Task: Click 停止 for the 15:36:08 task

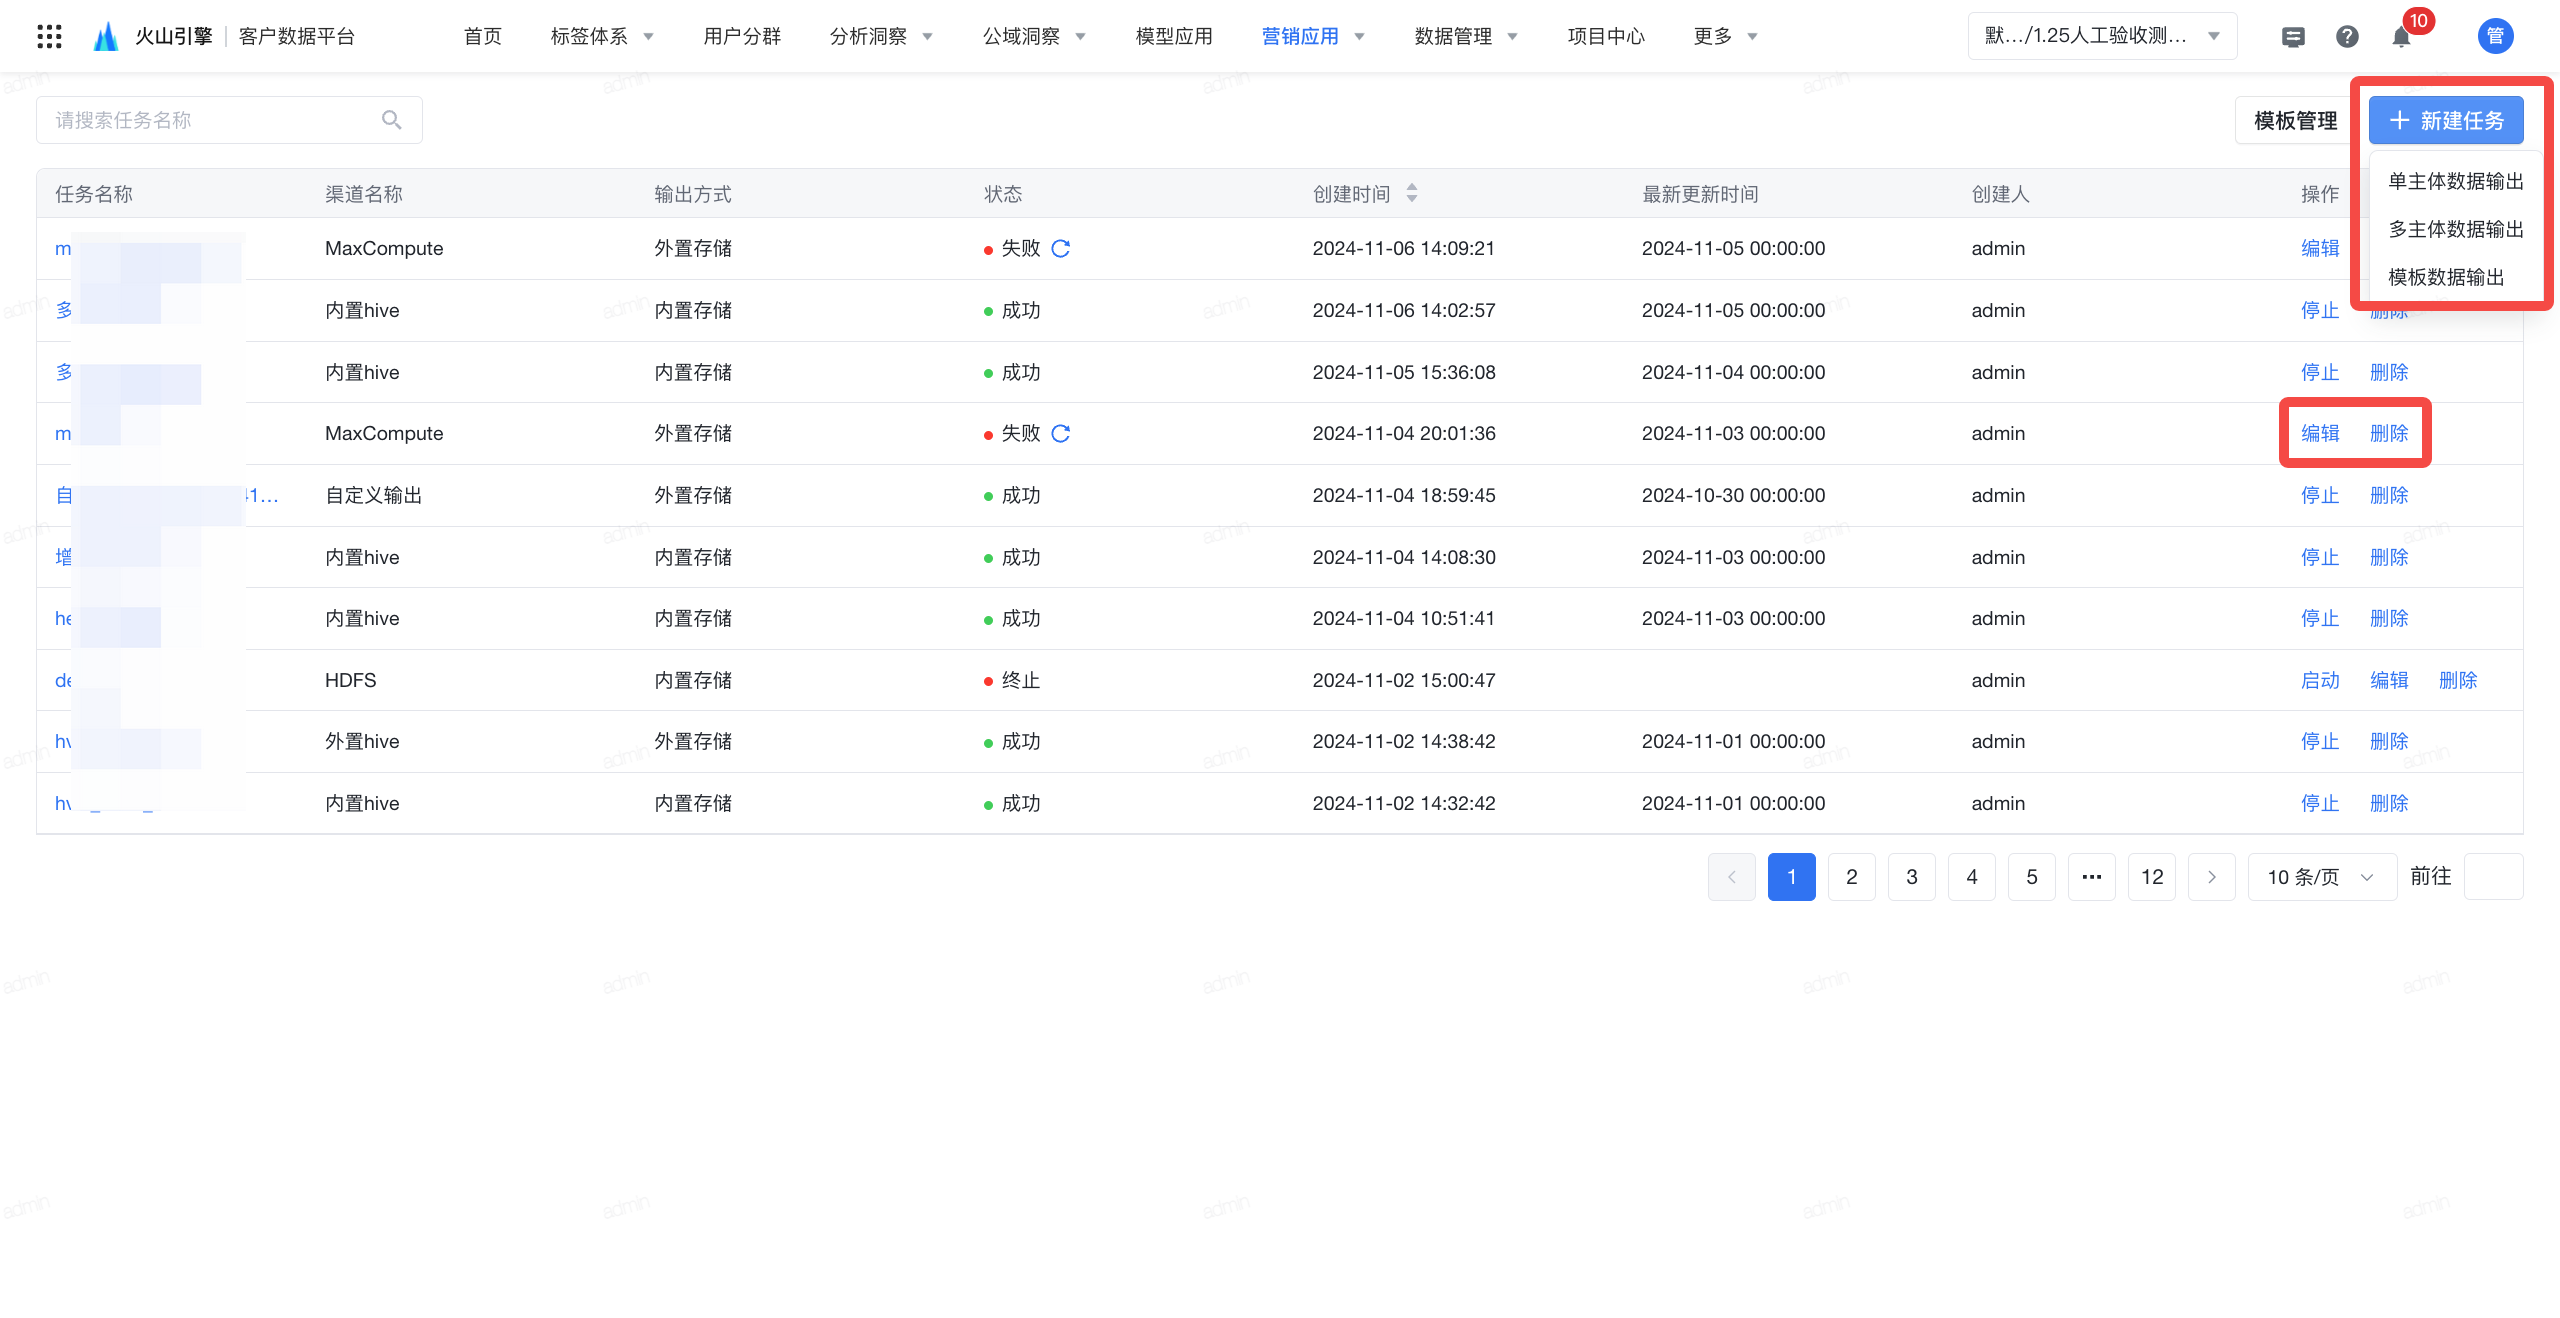Action: point(2320,372)
